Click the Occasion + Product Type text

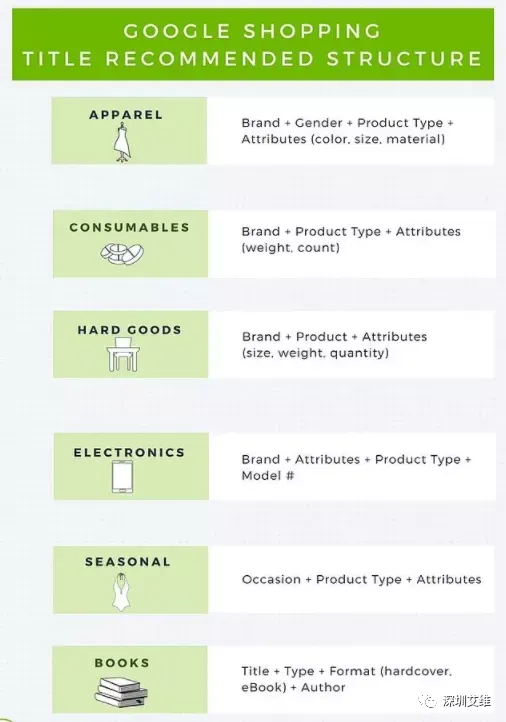pyautogui.click(x=321, y=580)
